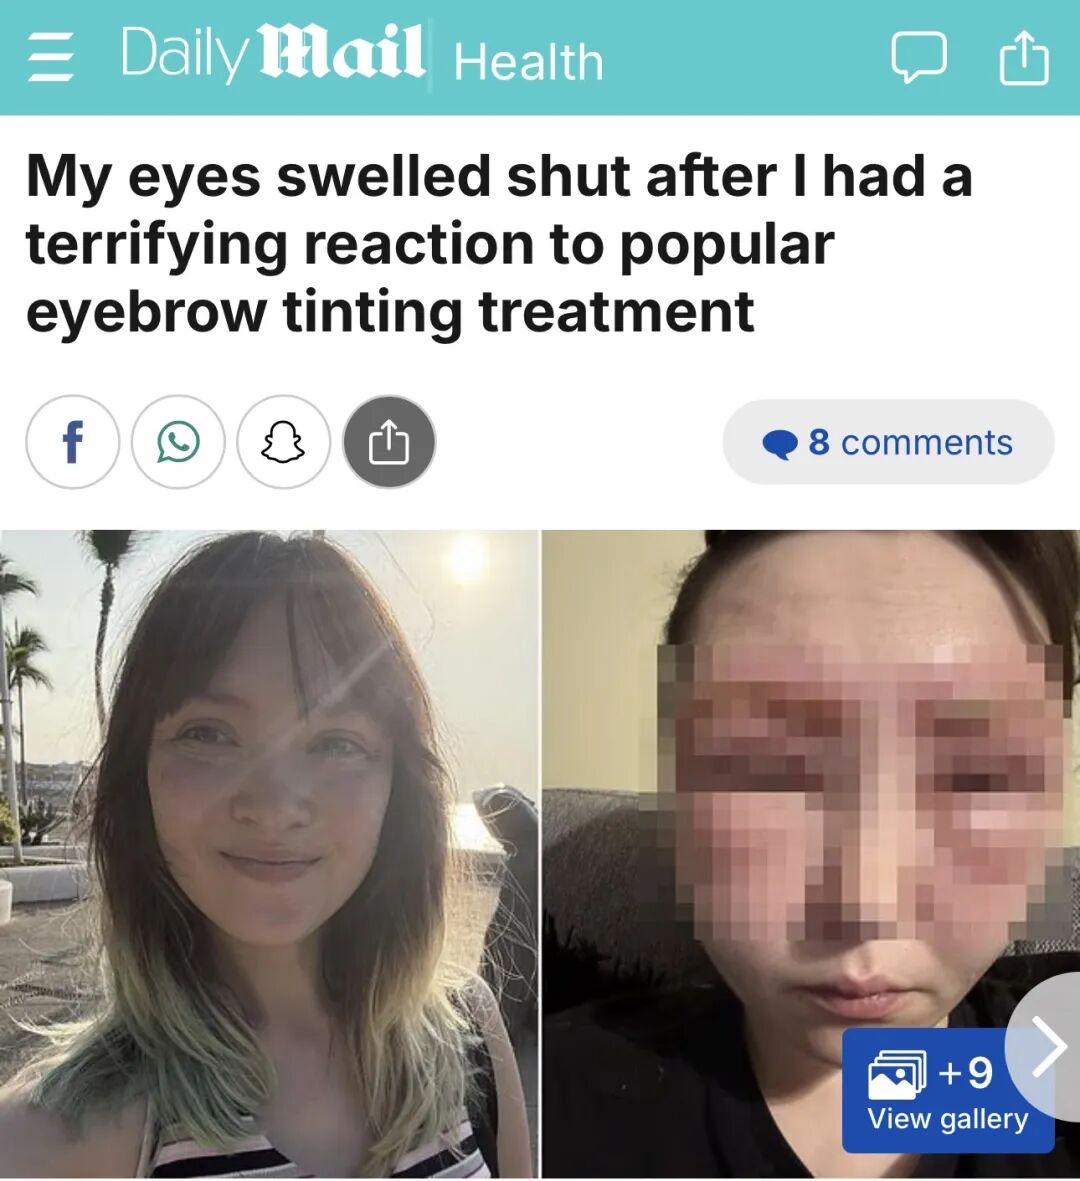Tap the +9 photo count
Image resolution: width=1080 pixels, height=1181 pixels.
(x=966, y=1072)
